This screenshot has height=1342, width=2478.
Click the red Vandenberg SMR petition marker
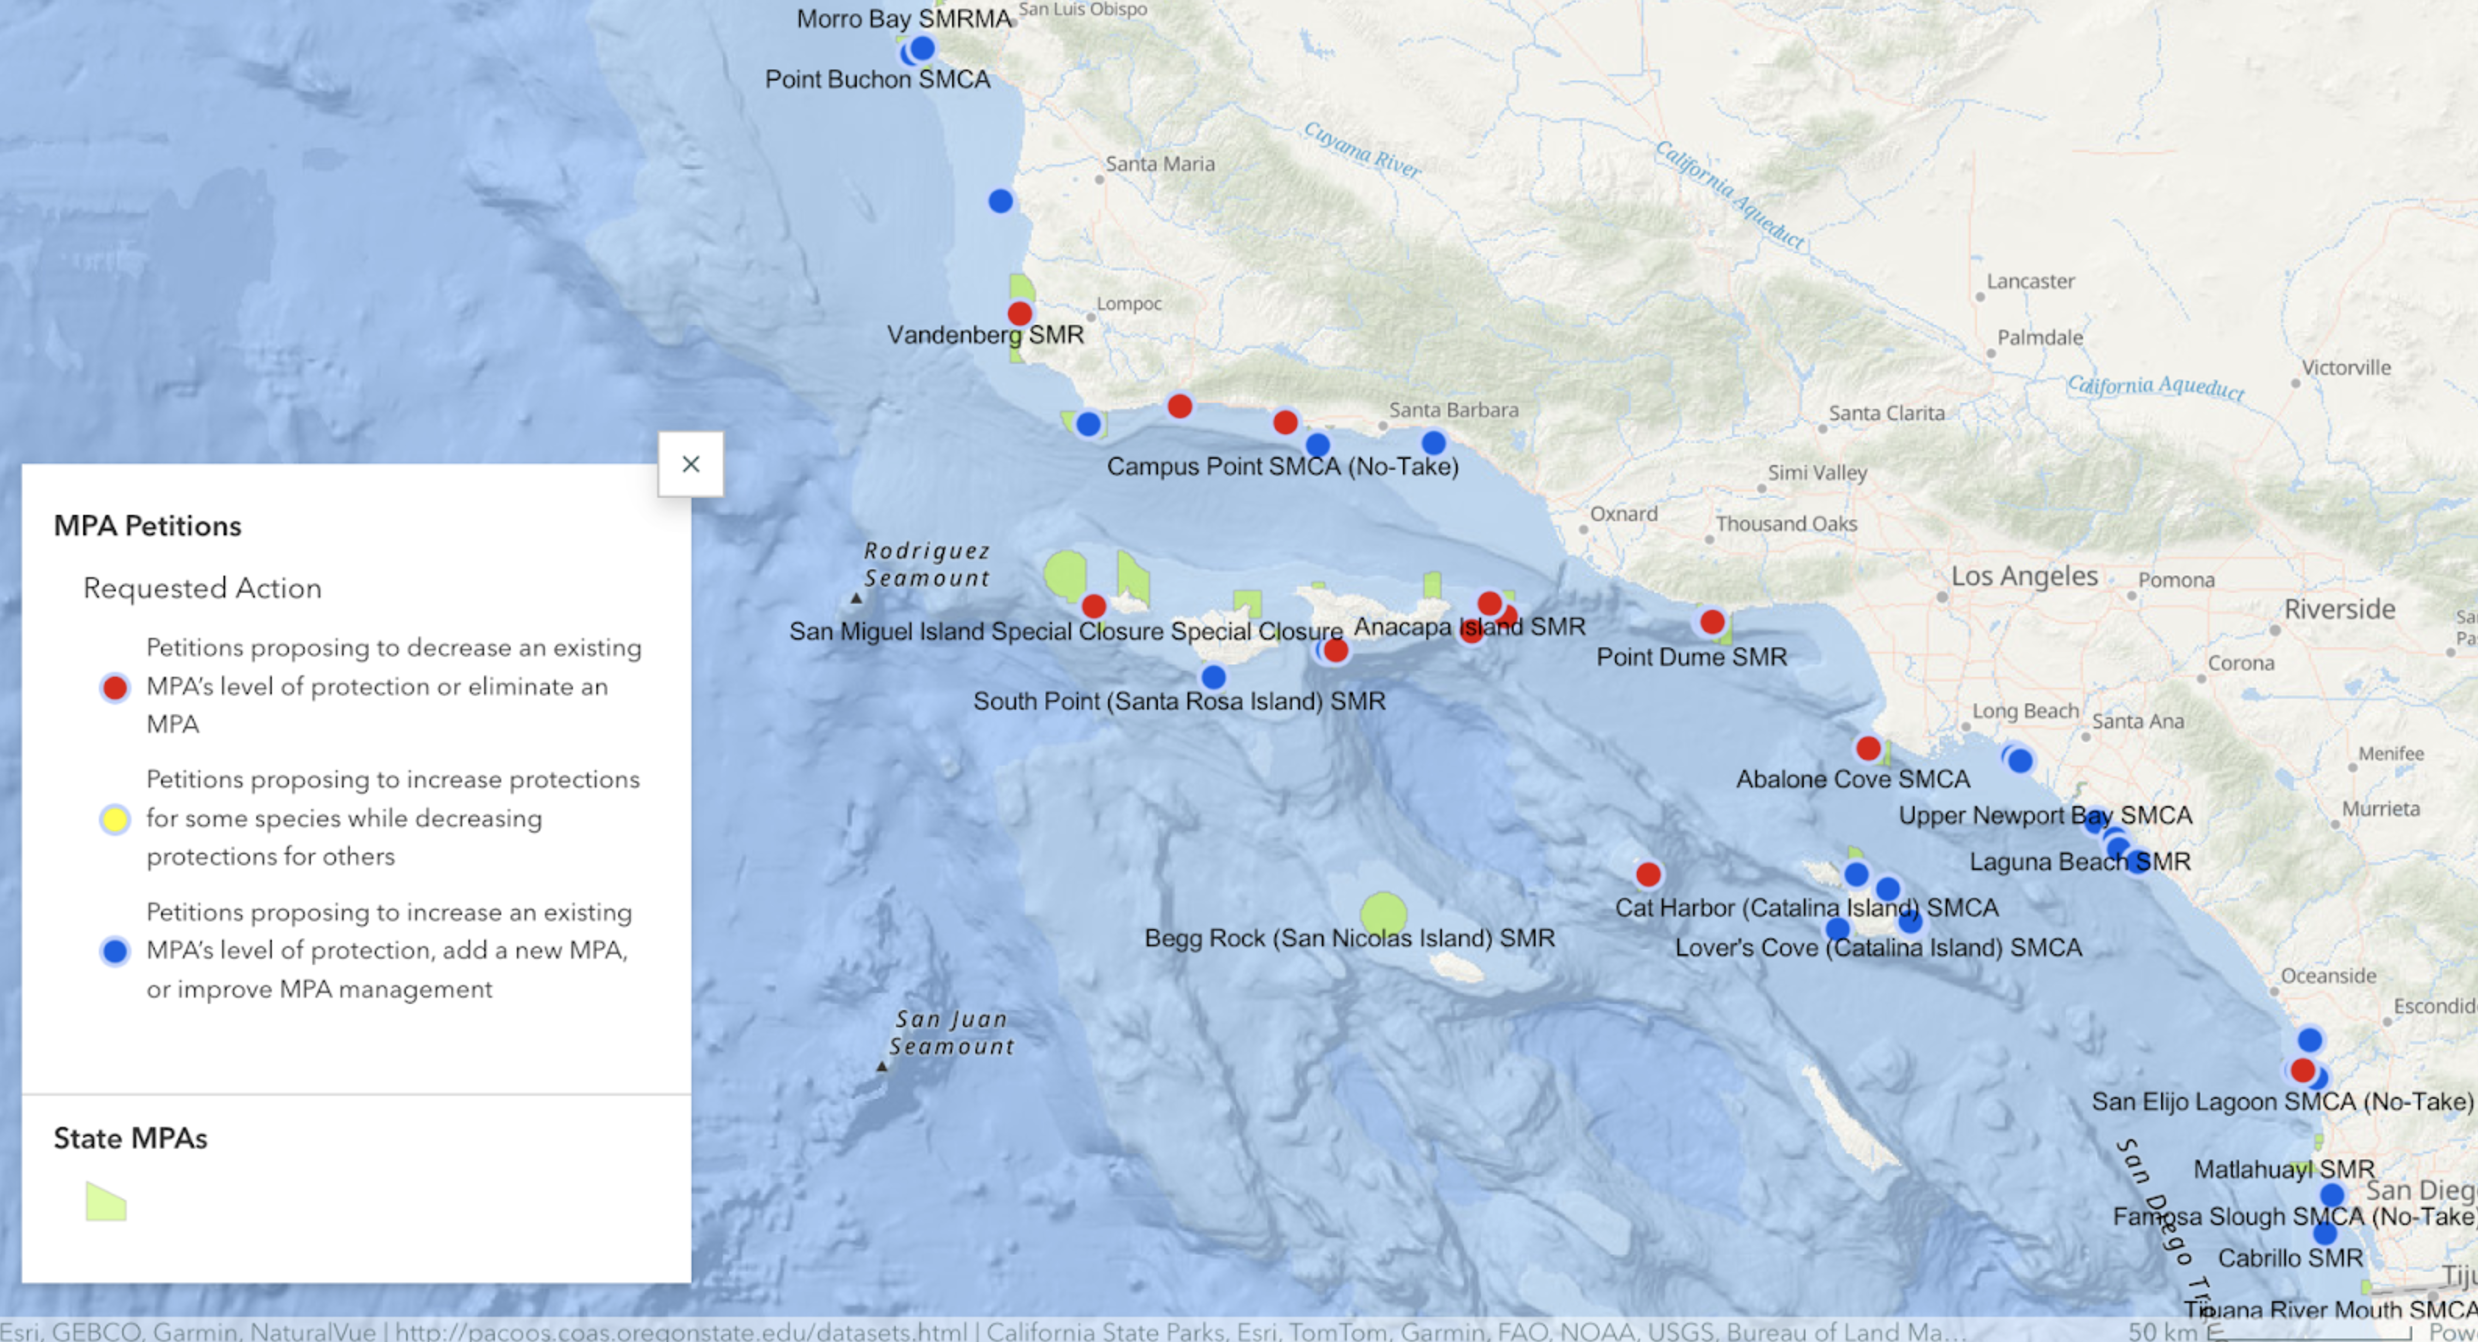pyautogui.click(x=1018, y=313)
